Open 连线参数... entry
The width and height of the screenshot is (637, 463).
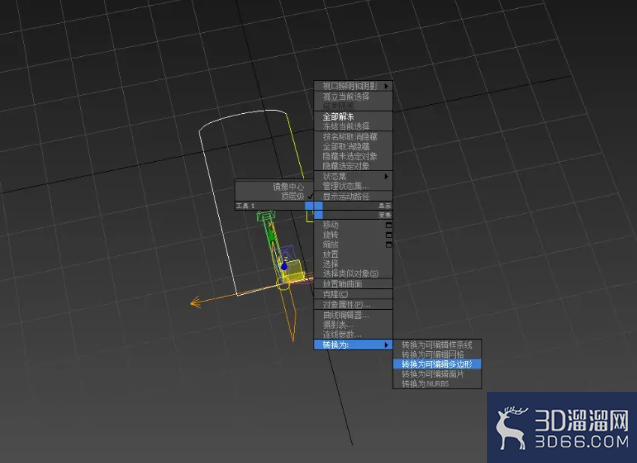353,334
